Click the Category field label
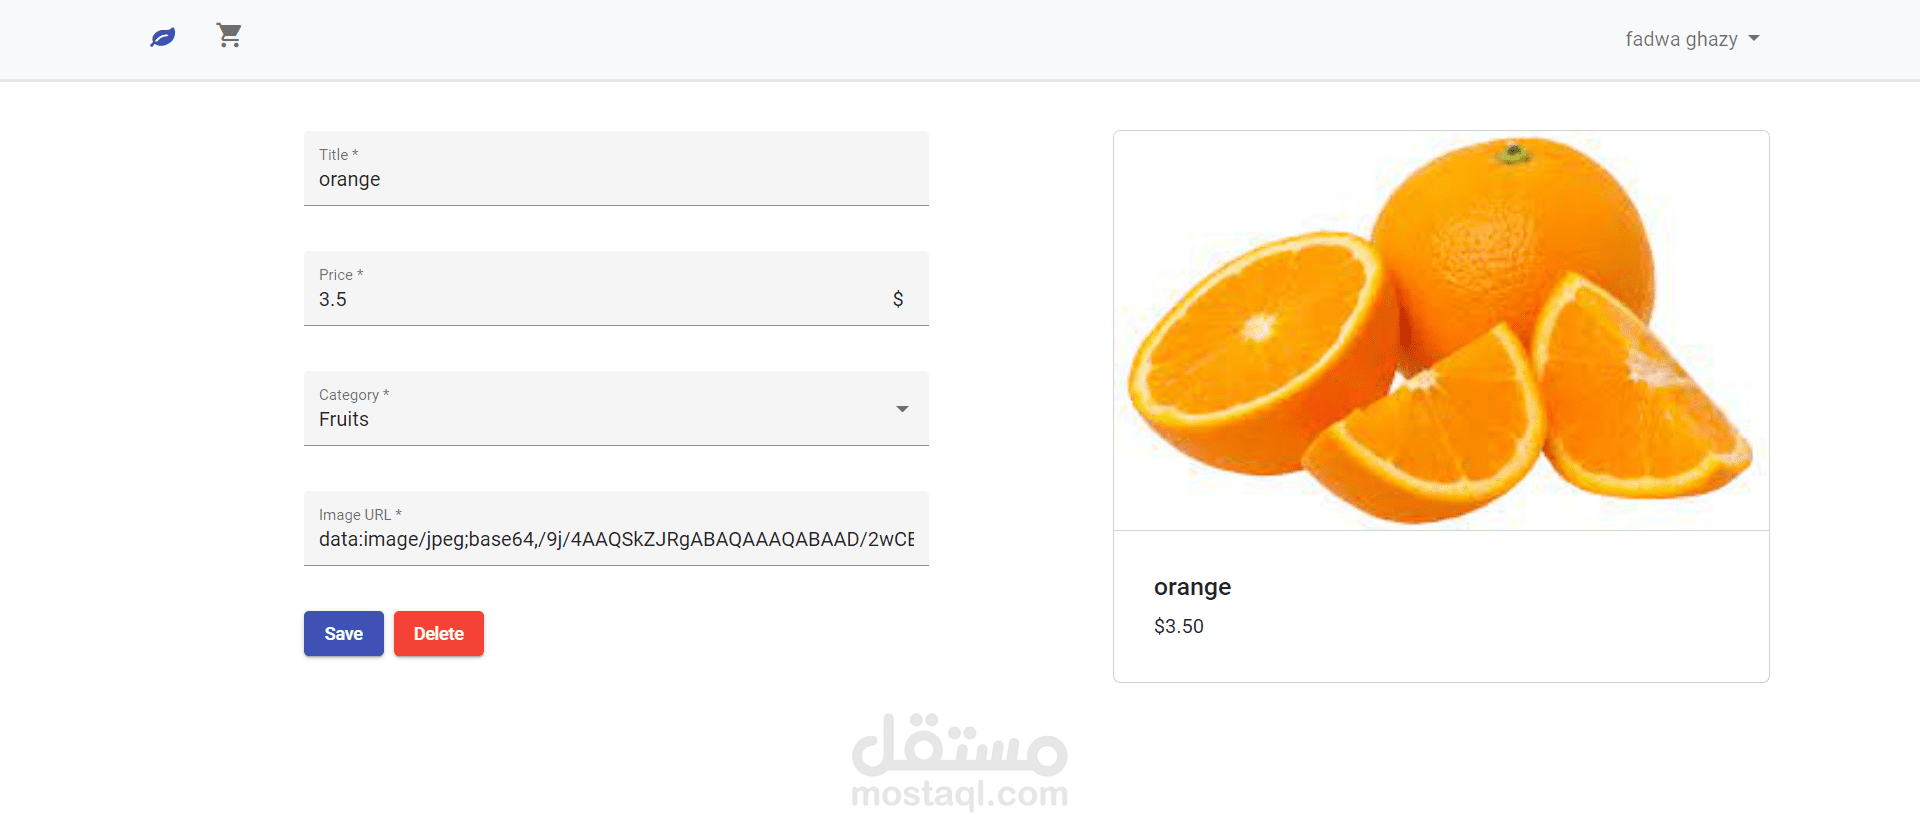The image size is (1920, 830). (x=354, y=395)
